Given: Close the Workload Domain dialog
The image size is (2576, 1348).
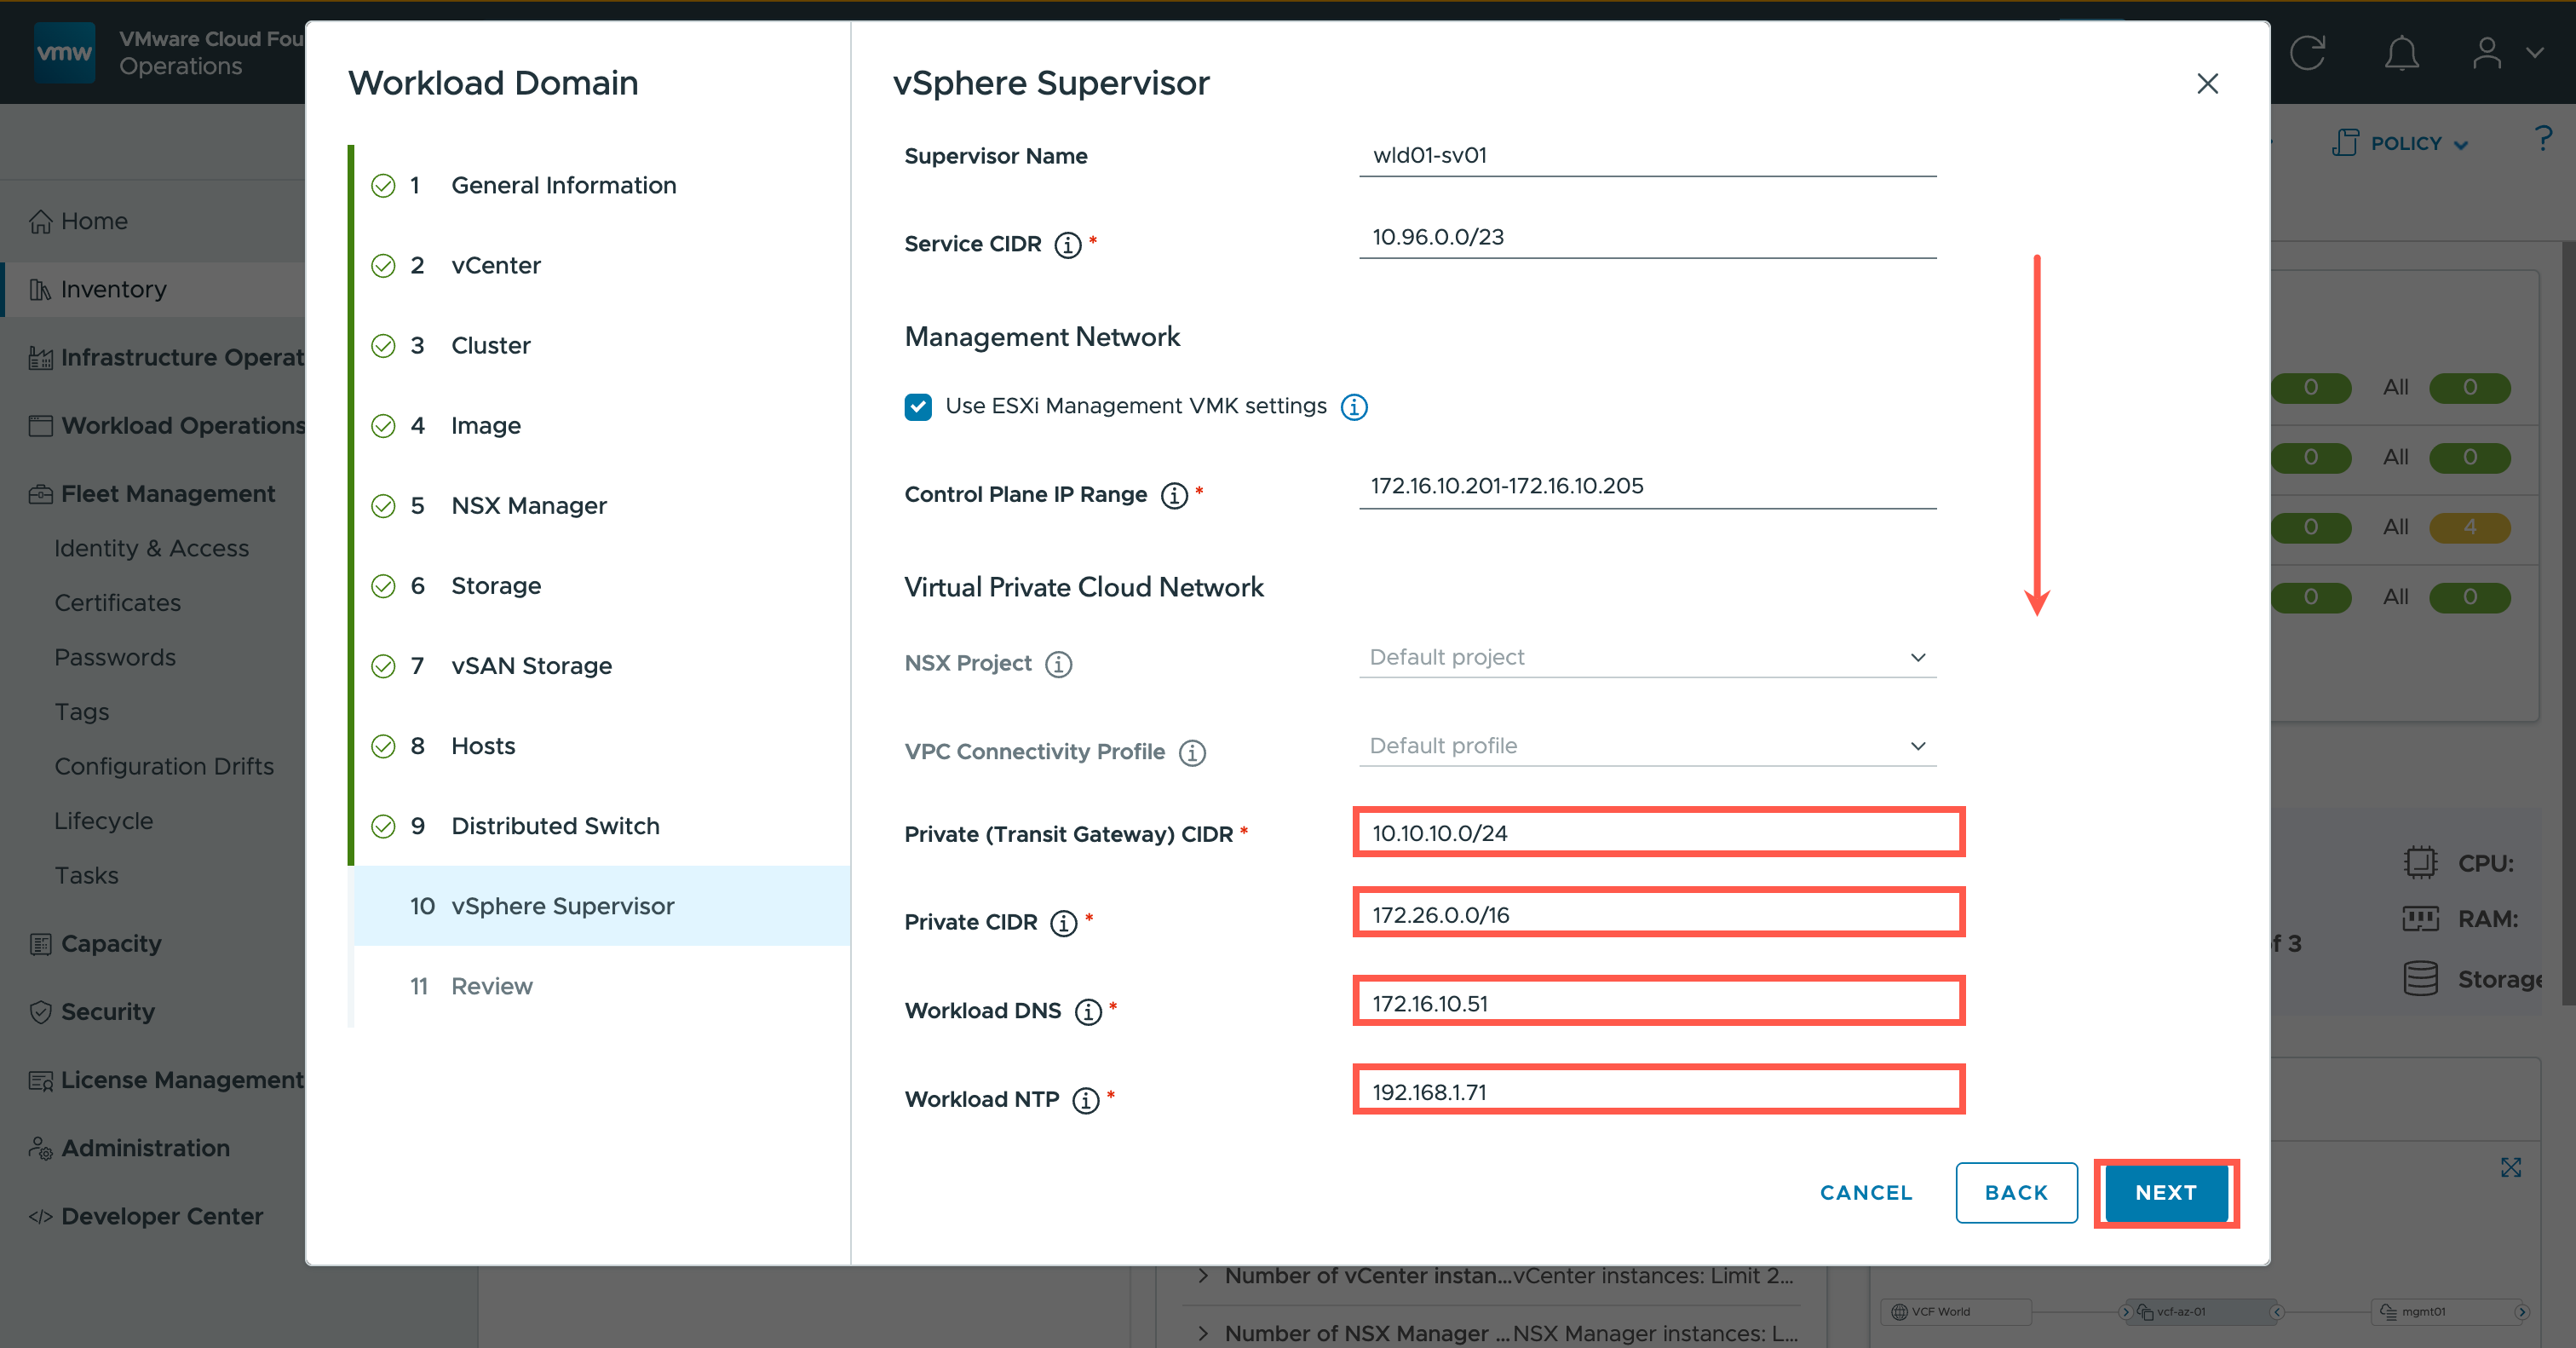Looking at the screenshot, I should click(2207, 84).
